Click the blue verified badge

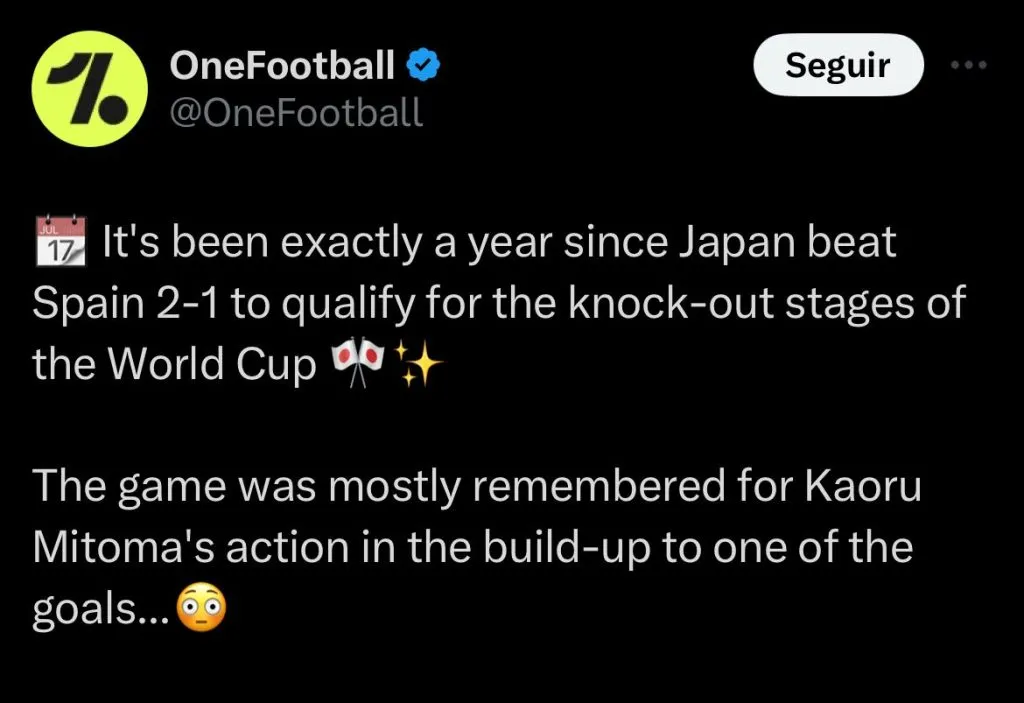coord(424,66)
